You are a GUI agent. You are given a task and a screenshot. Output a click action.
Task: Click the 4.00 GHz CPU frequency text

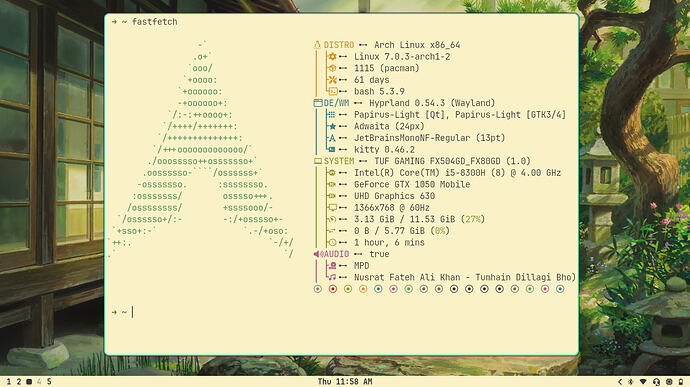click(541, 173)
